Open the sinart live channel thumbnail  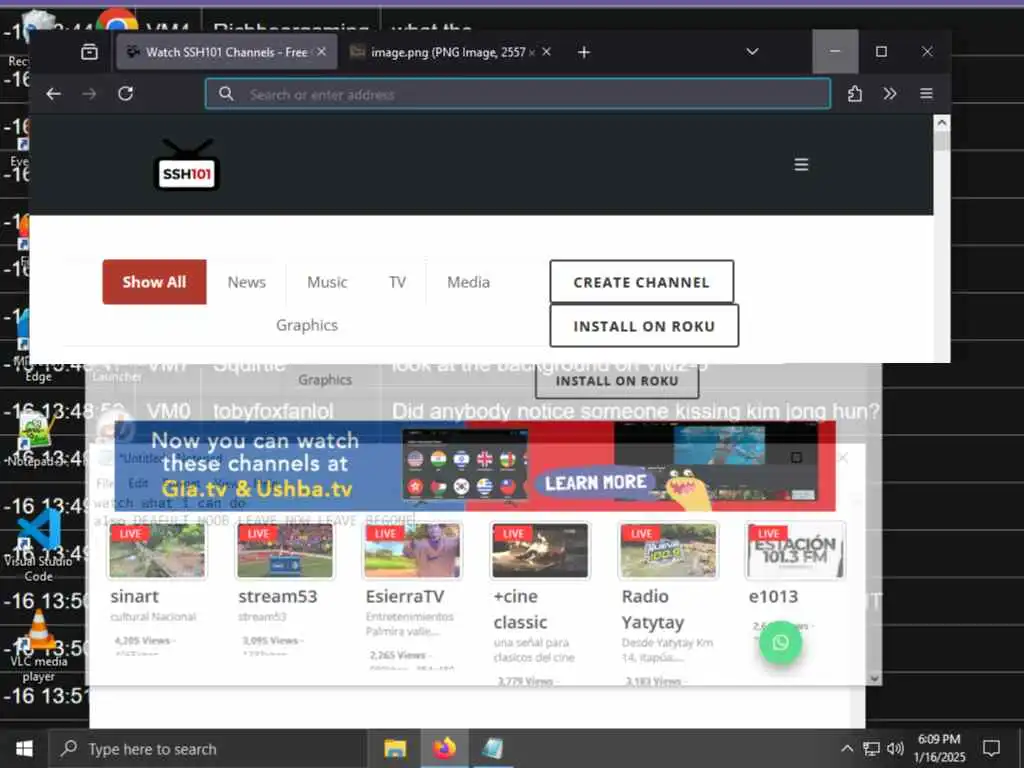click(157, 551)
